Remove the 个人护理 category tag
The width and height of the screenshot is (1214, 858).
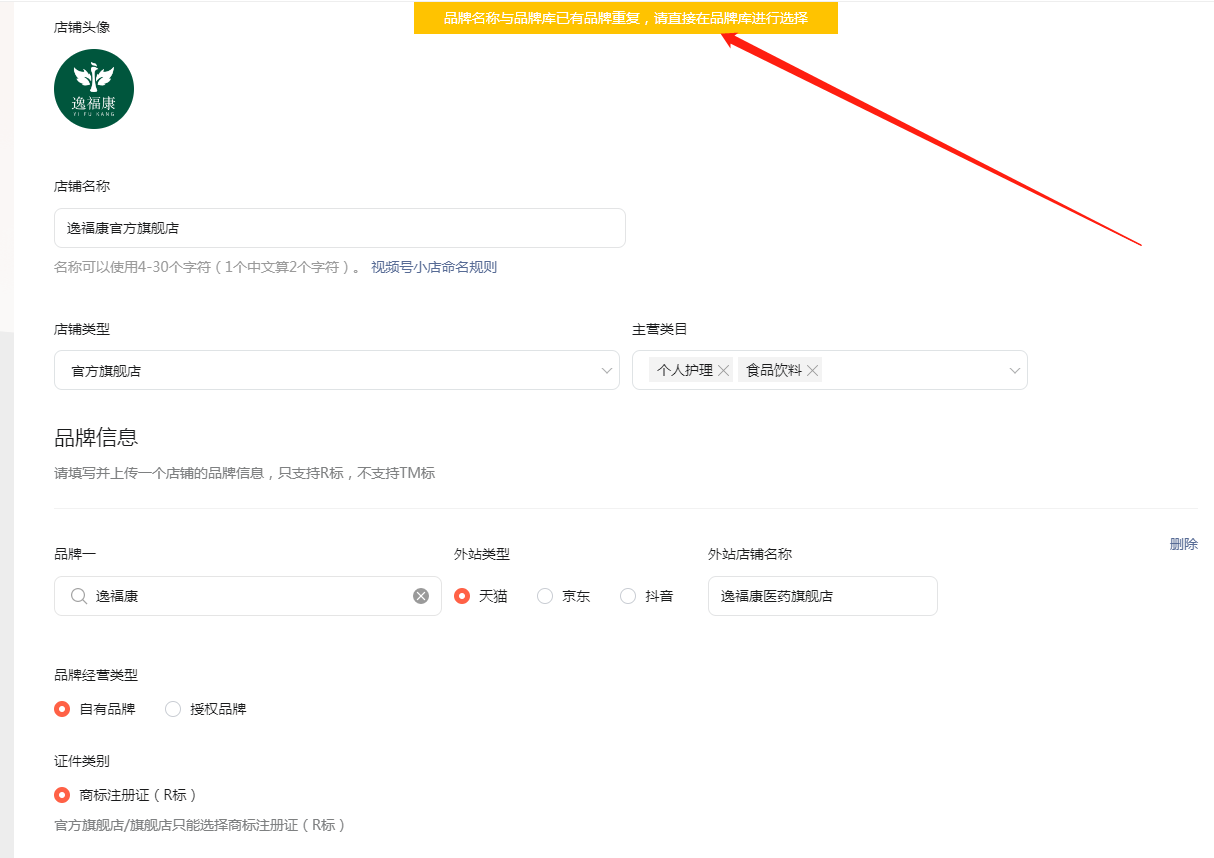[x=723, y=371]
